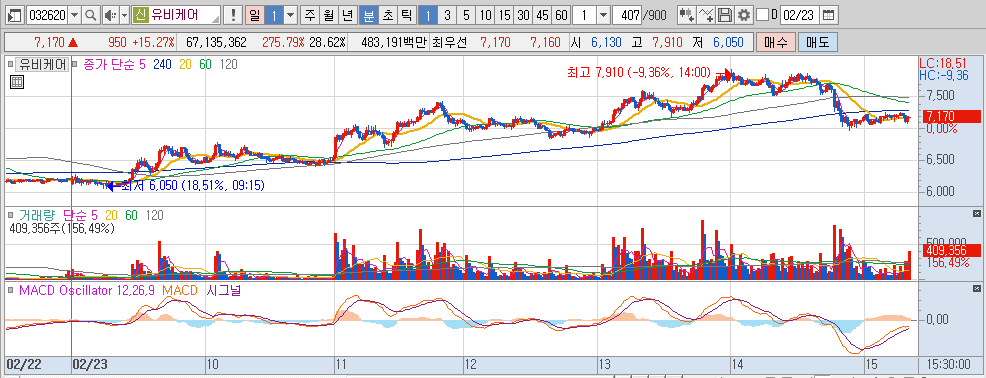The height and width of the screenshot is (378, 986).
Task: Toggle the D checkbox beside date field
Action: 762,15
